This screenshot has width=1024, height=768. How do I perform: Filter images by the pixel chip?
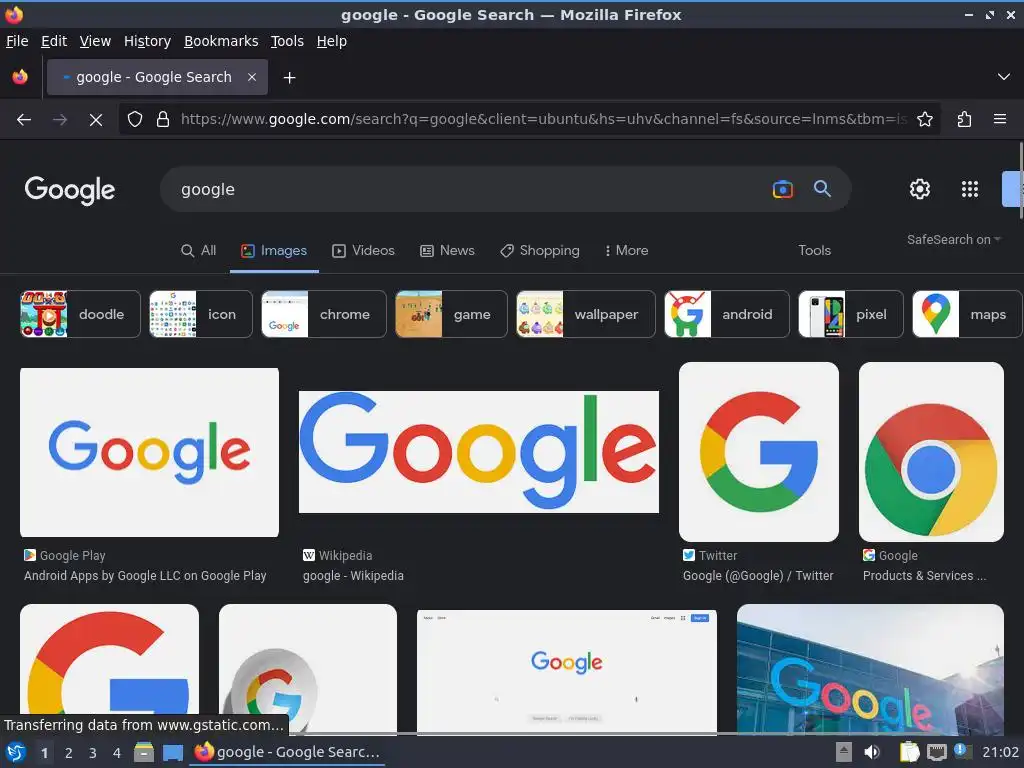pyautogui.click(x=851, y=314)
